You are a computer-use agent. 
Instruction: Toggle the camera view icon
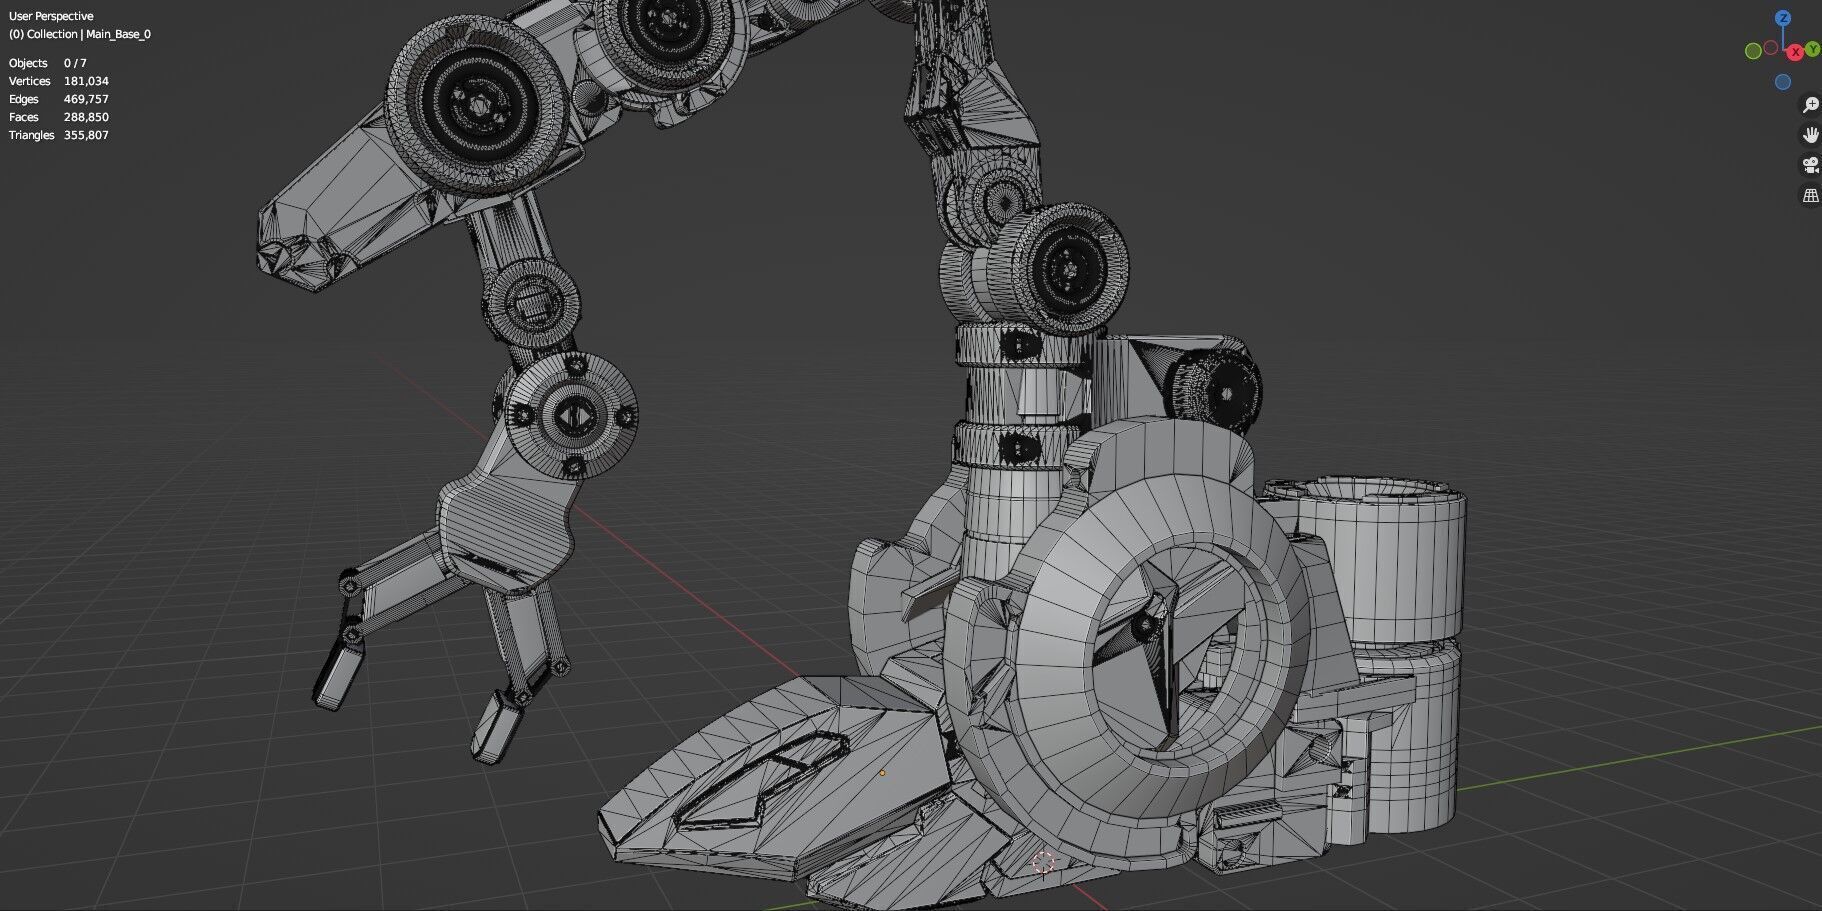point(1810,165)
